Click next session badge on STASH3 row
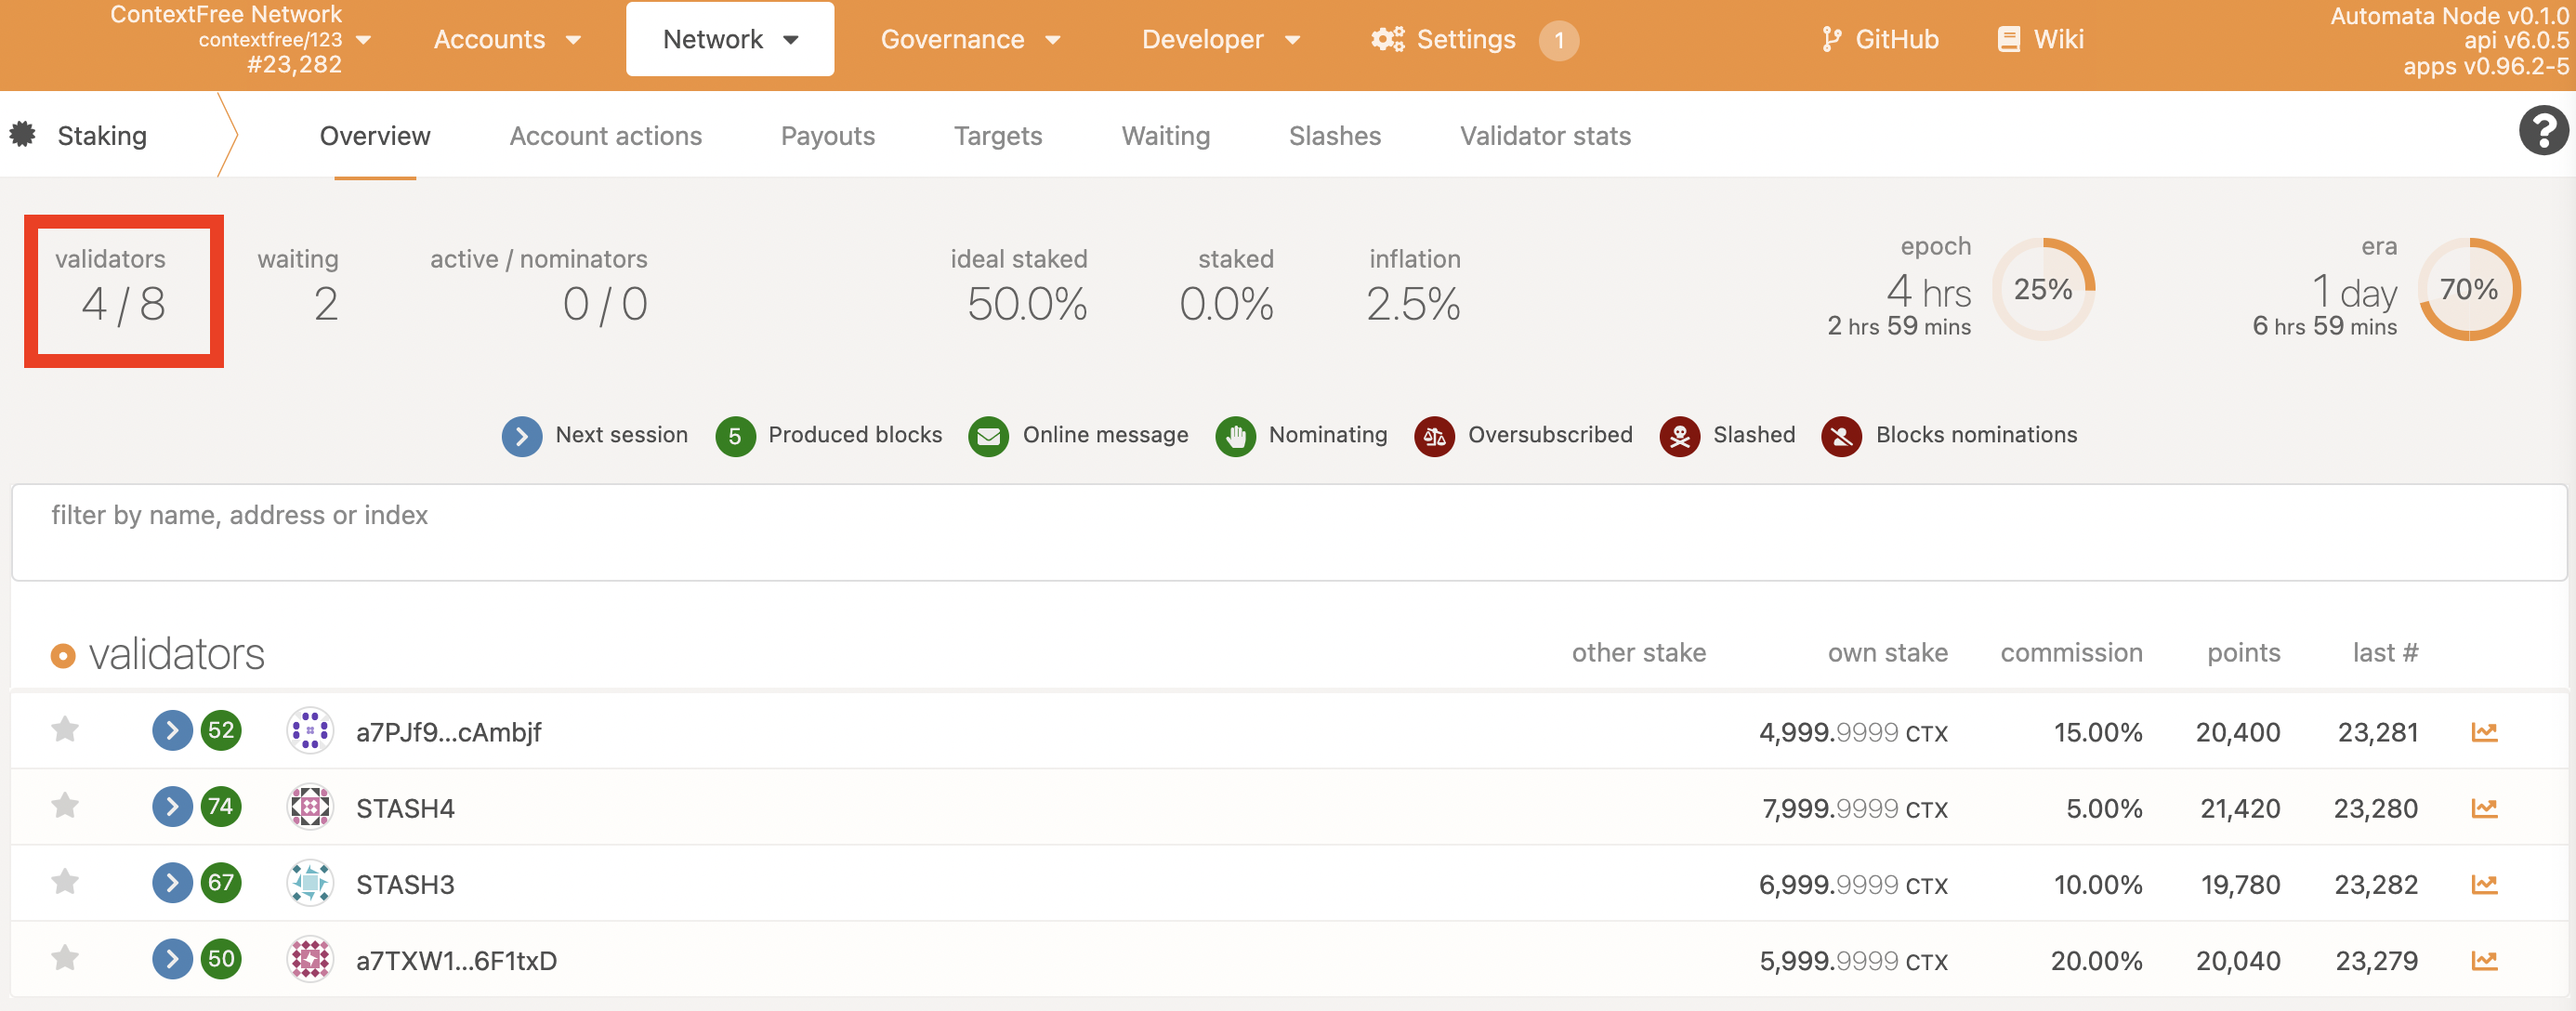2576x1011 pixels. click(x=172, y=883)
